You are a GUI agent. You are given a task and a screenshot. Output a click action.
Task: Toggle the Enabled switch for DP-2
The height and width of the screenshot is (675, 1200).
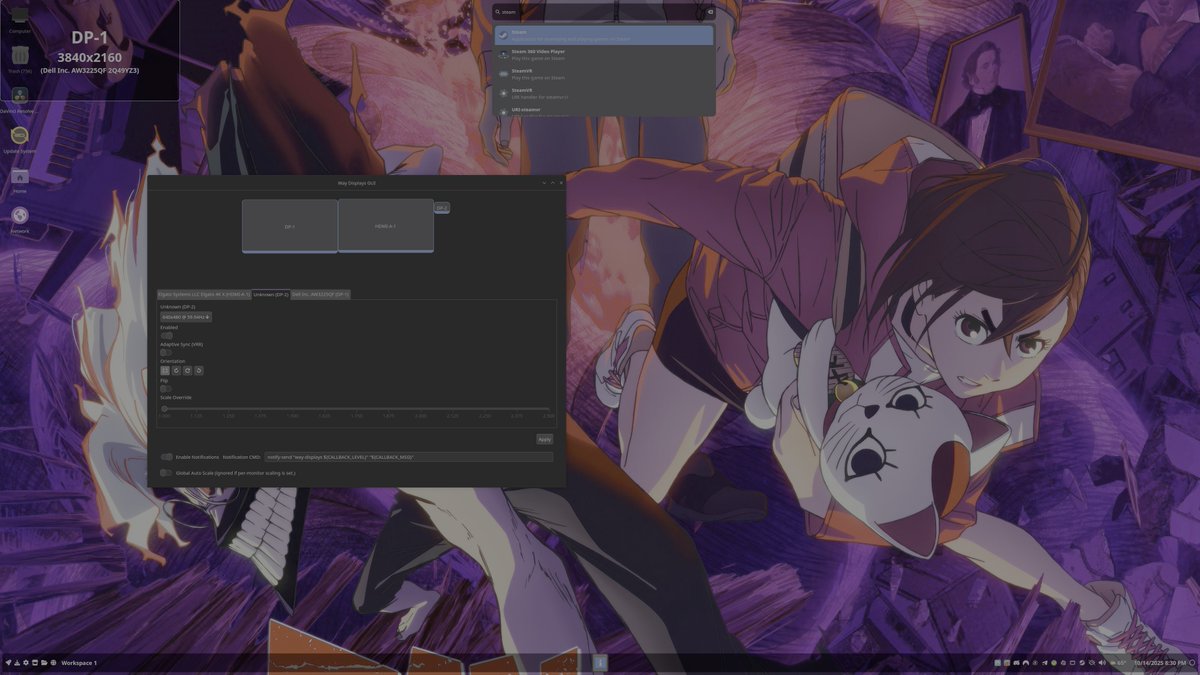[x=167, y=335]
